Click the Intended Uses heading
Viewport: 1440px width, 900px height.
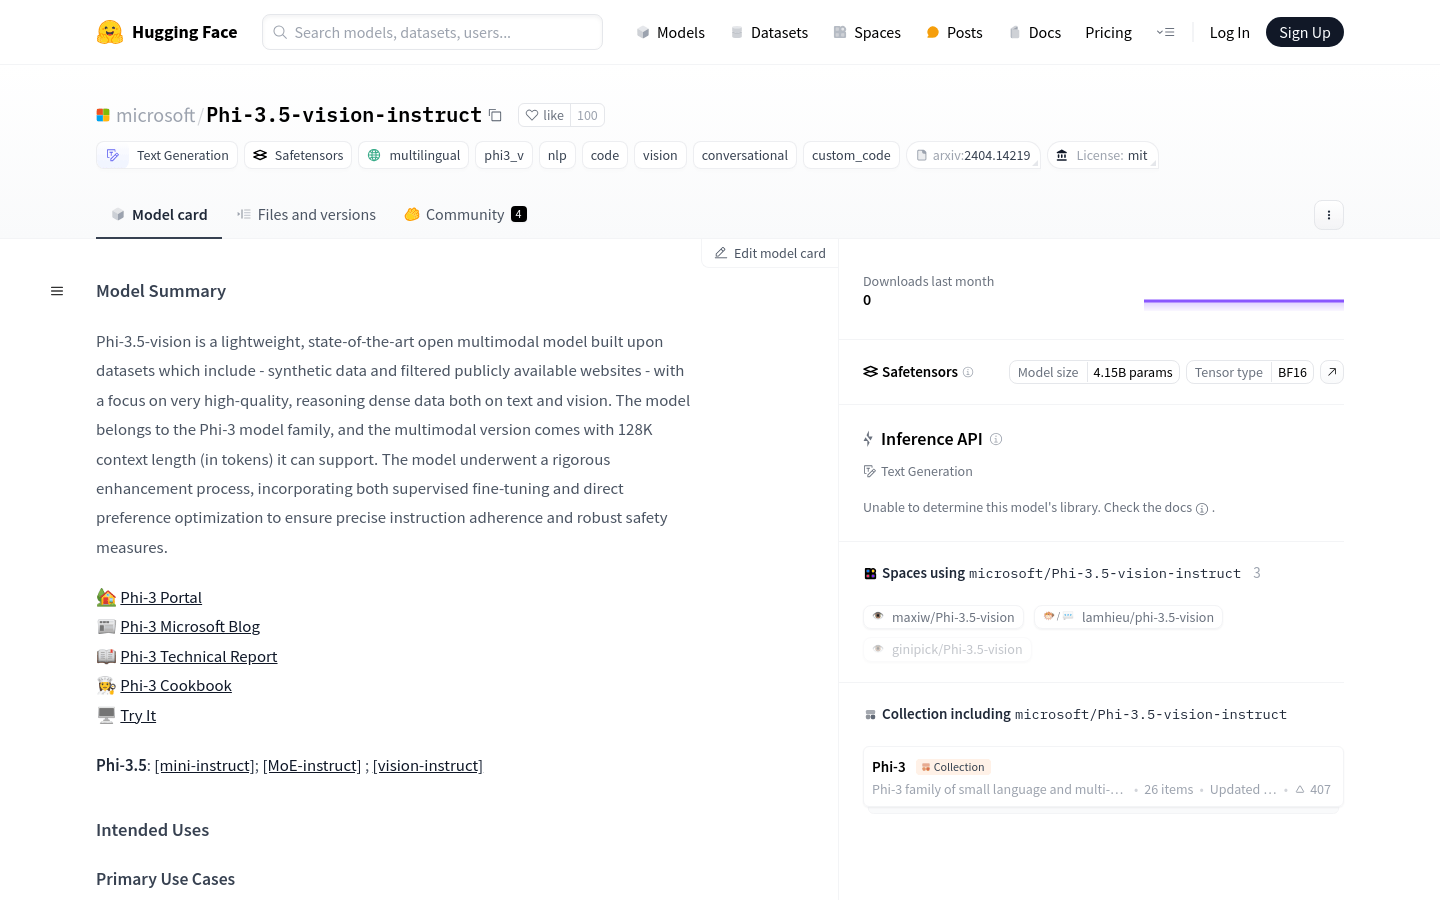click(x=152, y=830)
